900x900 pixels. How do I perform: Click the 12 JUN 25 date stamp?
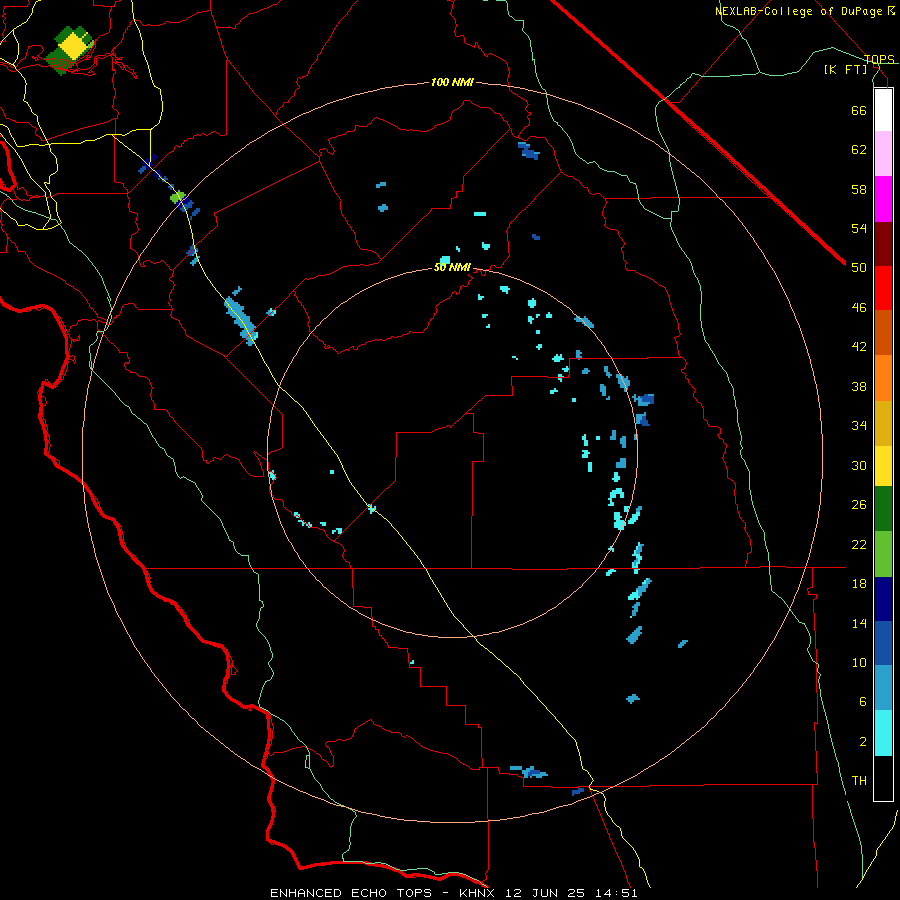pos(545,893)
